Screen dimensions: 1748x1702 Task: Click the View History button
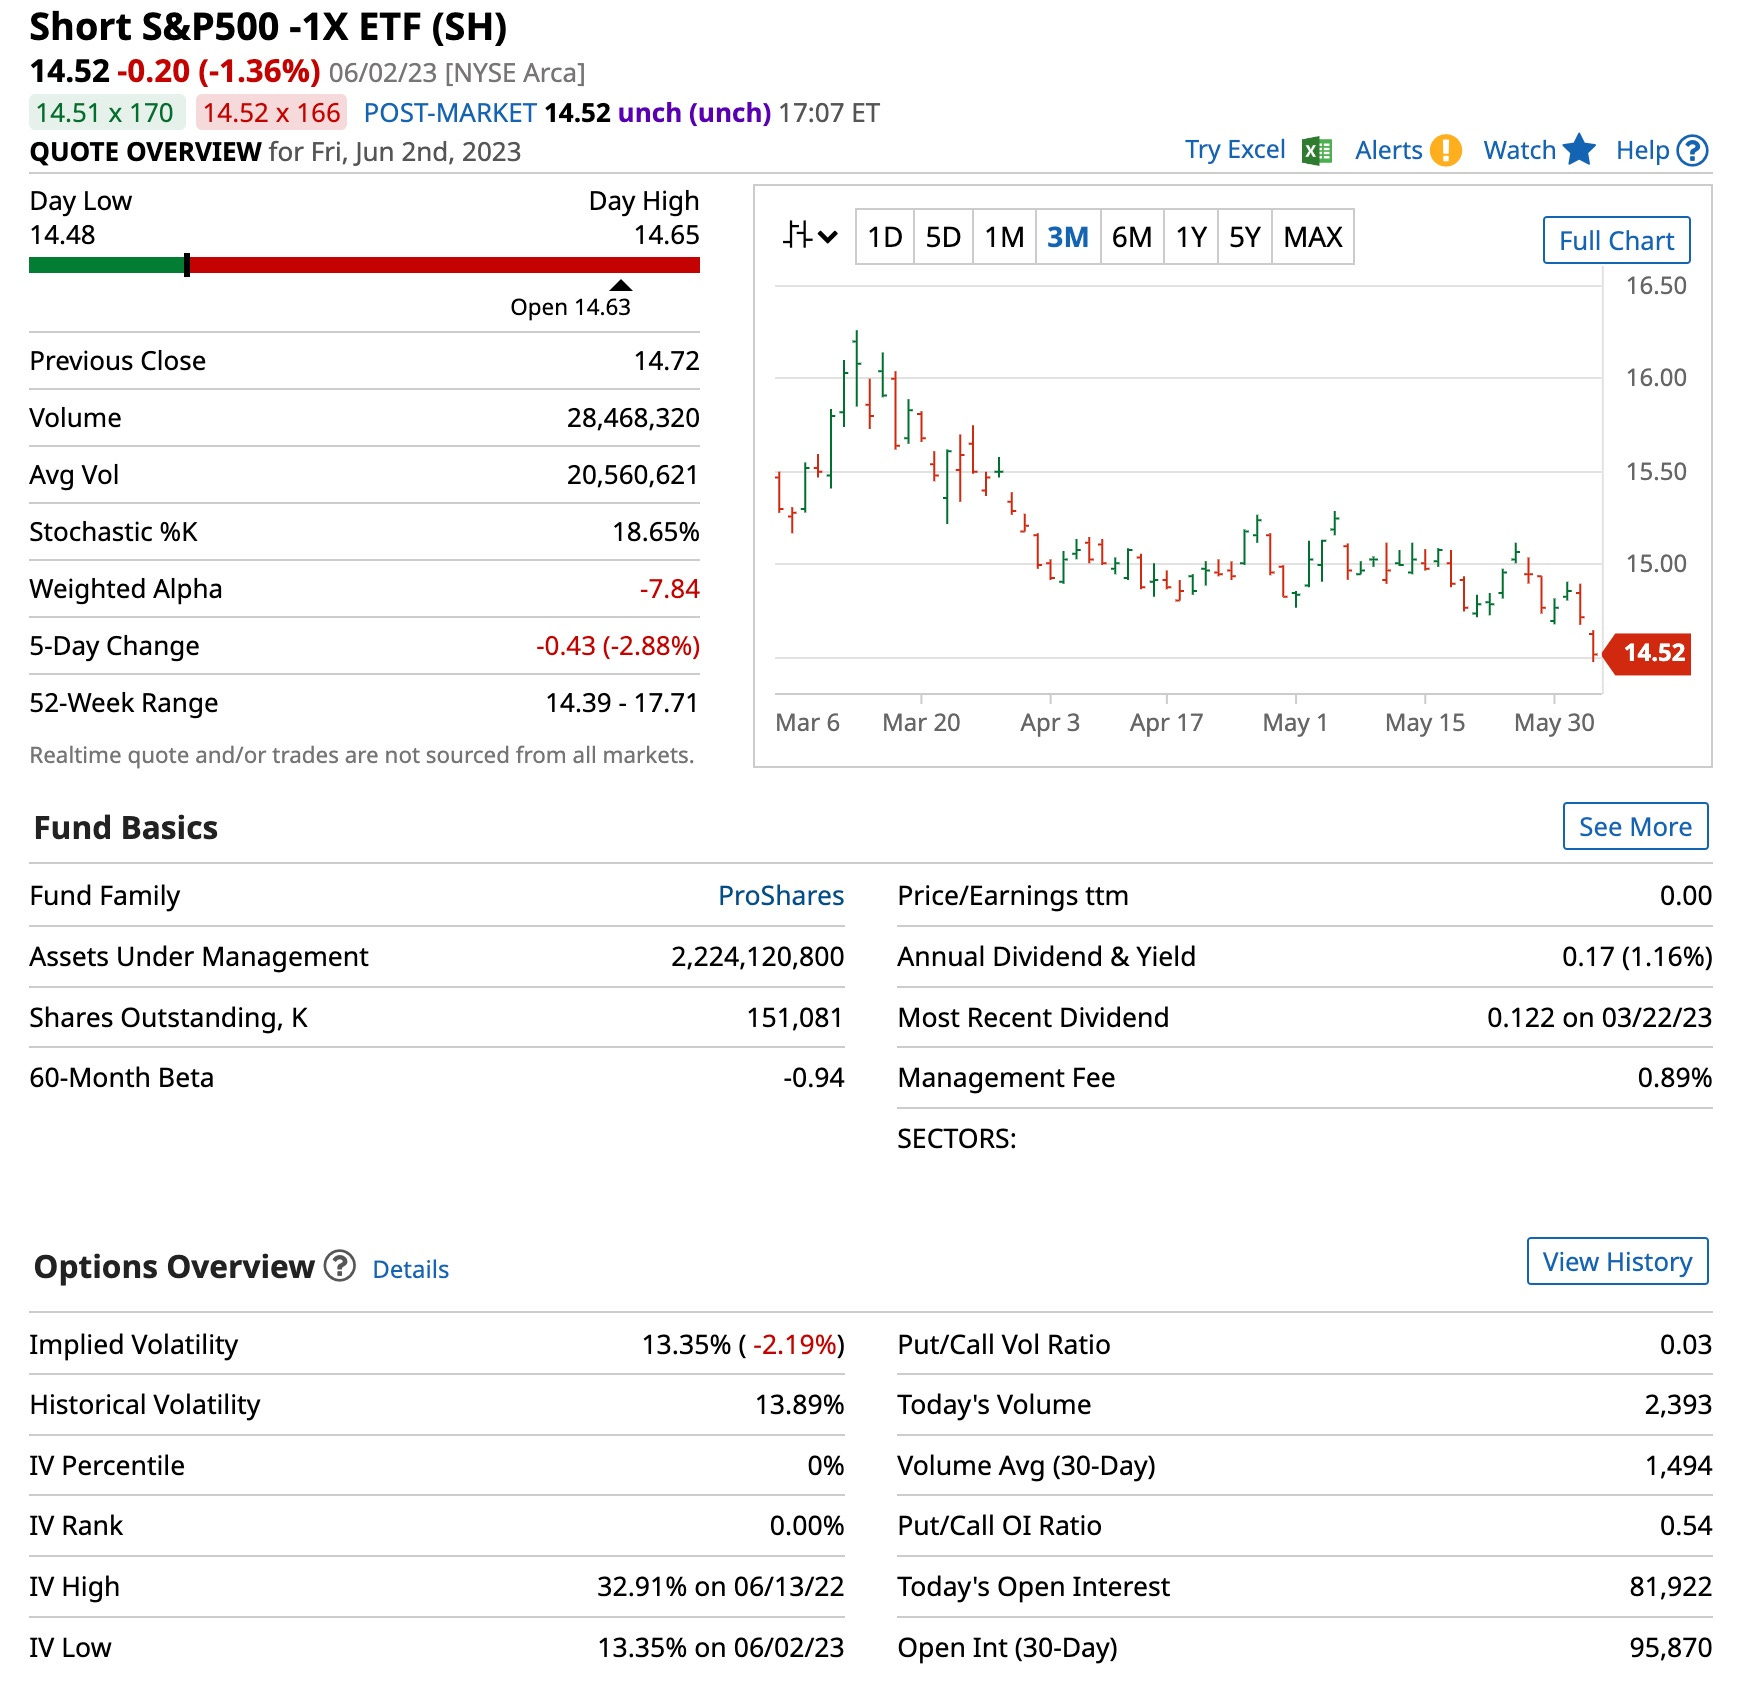point(1617,1261)
